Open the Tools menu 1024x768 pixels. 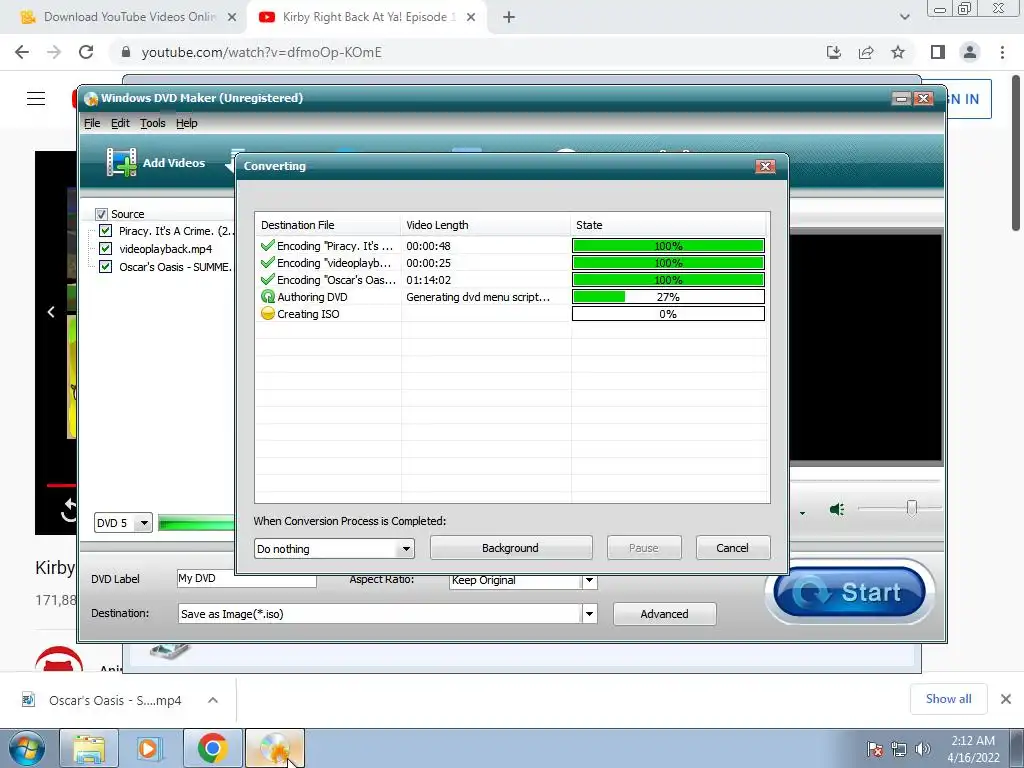click(x=152, y=123)
